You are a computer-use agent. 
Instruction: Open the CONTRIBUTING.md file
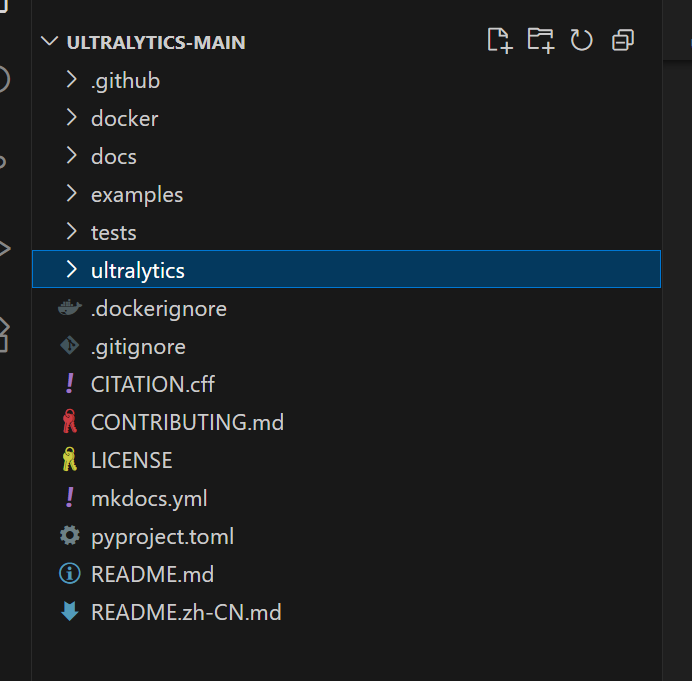pyautogui.click(x=187, y=422)
